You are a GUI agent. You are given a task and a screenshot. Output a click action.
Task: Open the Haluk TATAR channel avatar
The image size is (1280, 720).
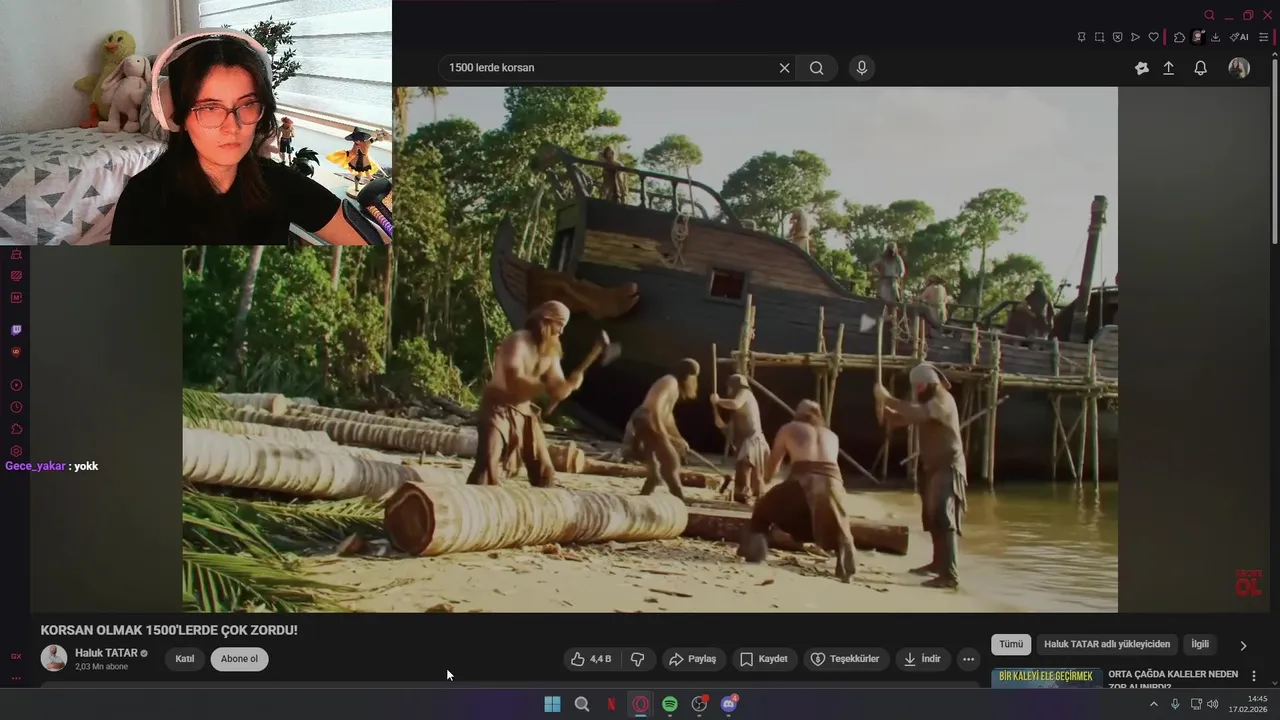(54, 658)
